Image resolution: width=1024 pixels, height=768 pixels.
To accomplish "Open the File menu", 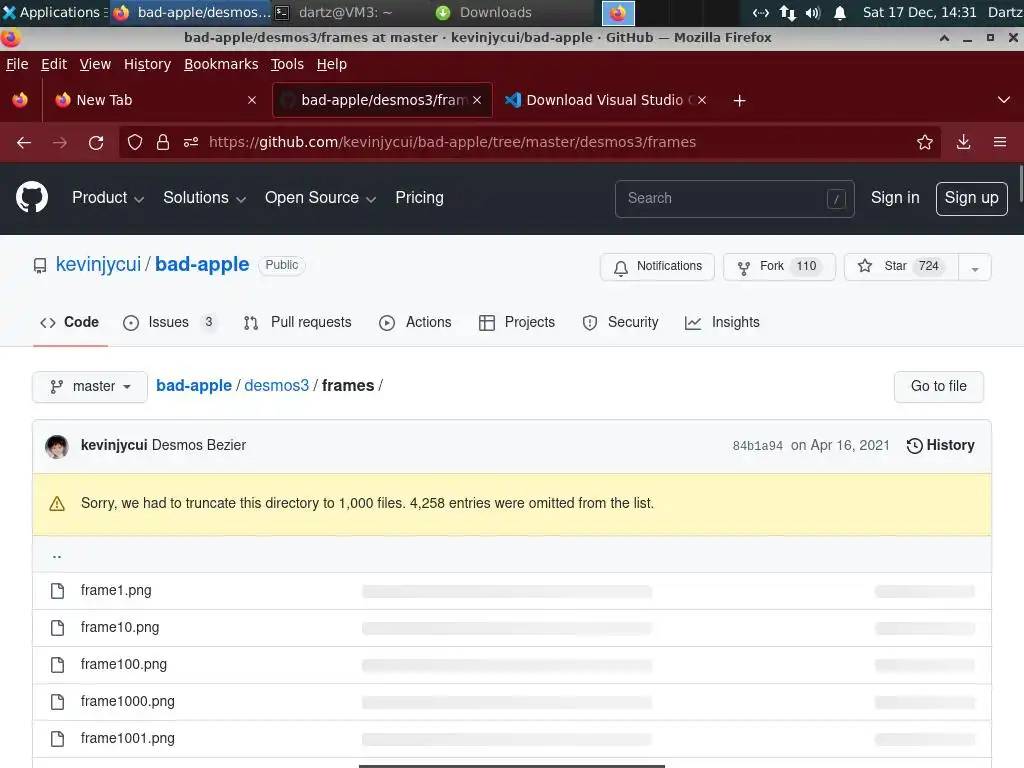I will coord(17,64).
